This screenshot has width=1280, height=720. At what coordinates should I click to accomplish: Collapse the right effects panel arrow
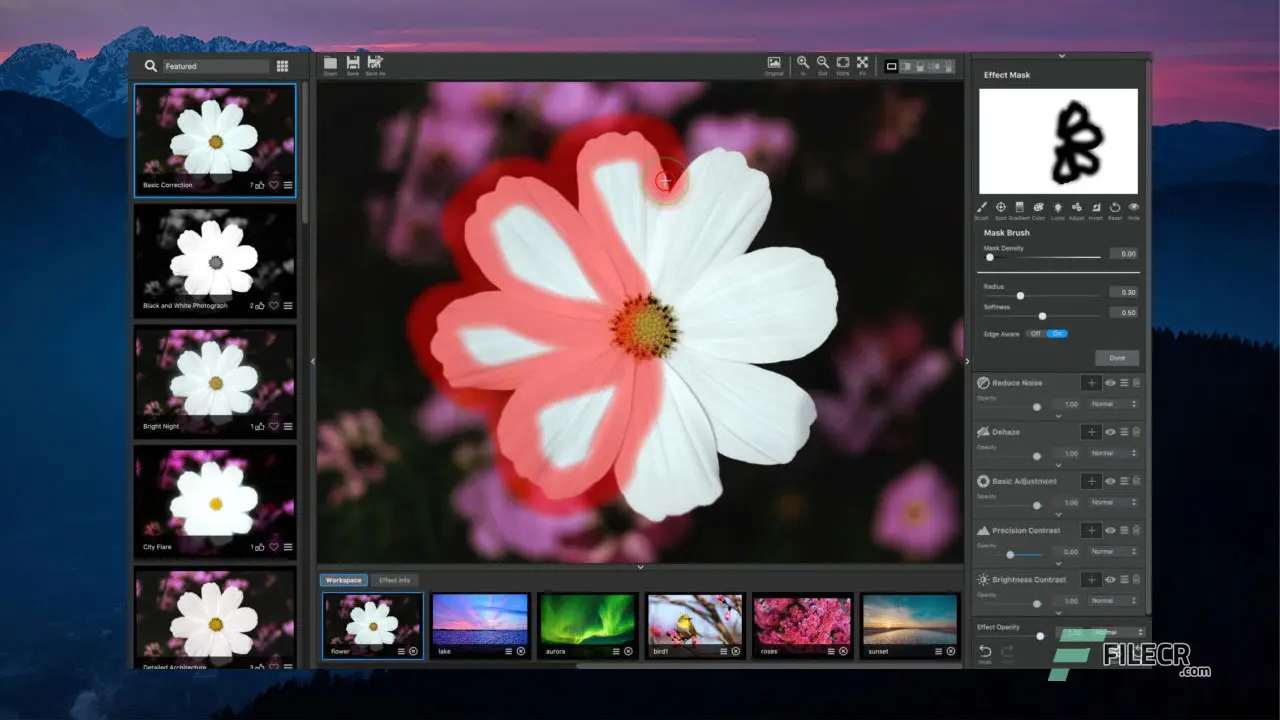(966, 361)
